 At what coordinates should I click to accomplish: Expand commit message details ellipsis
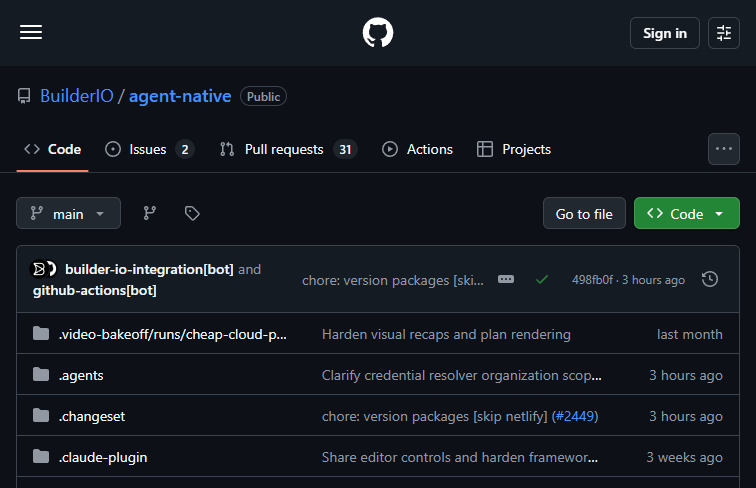(506, 279)
